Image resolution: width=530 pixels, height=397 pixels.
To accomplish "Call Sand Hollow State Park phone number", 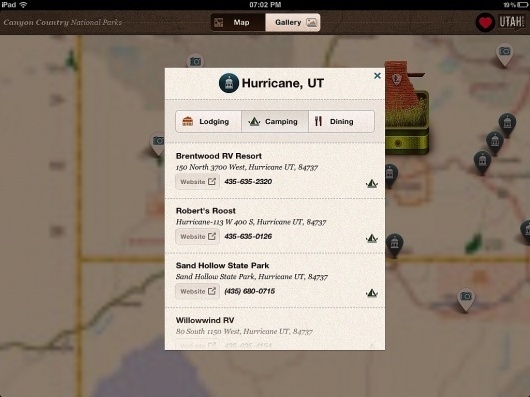I will [249, 291].
